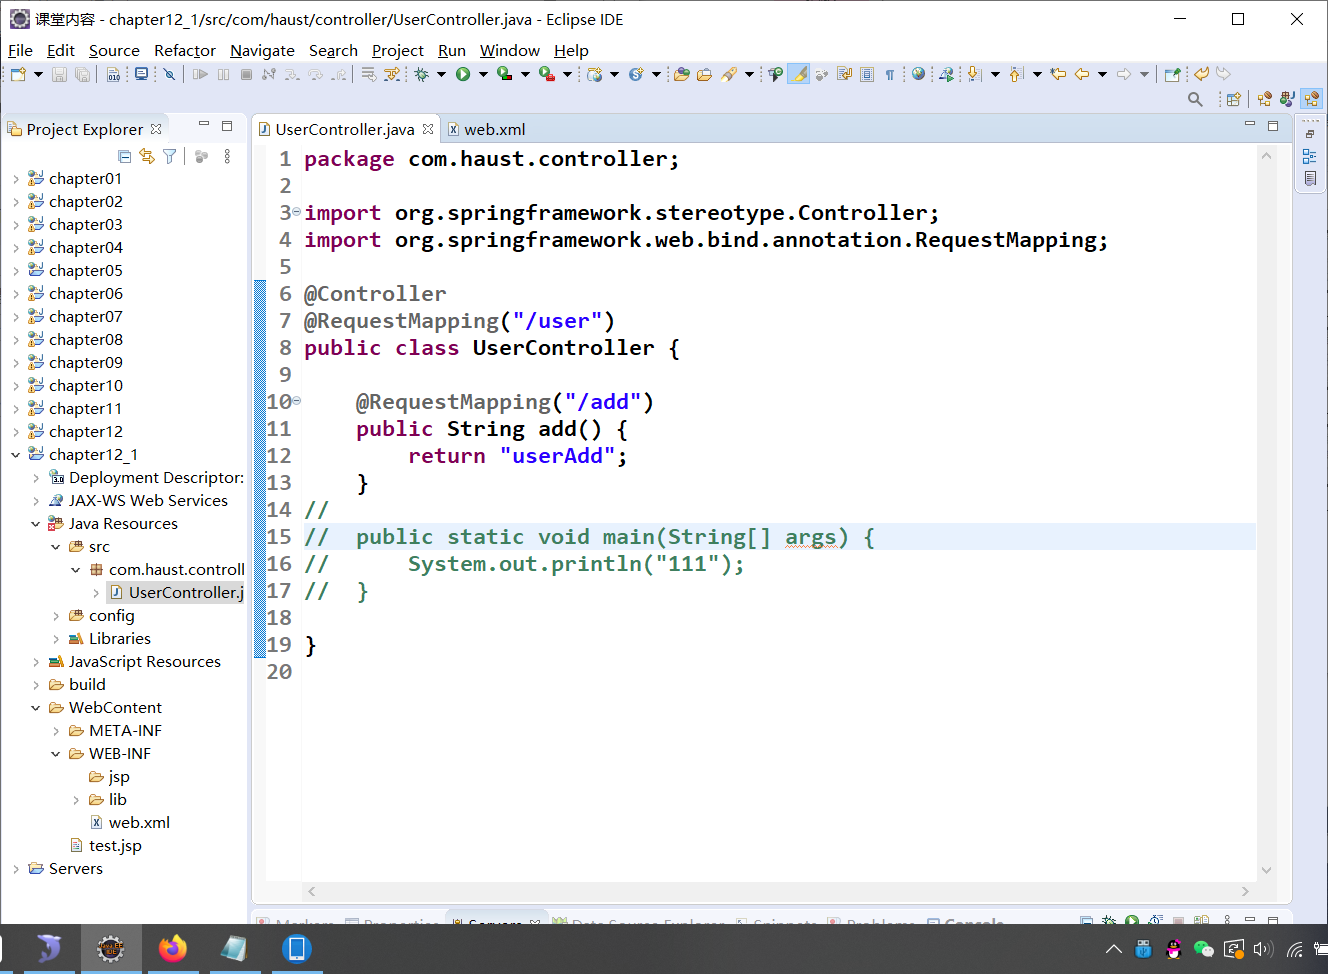Switch to the highlighted Java EE perspective

(1312, 99)
